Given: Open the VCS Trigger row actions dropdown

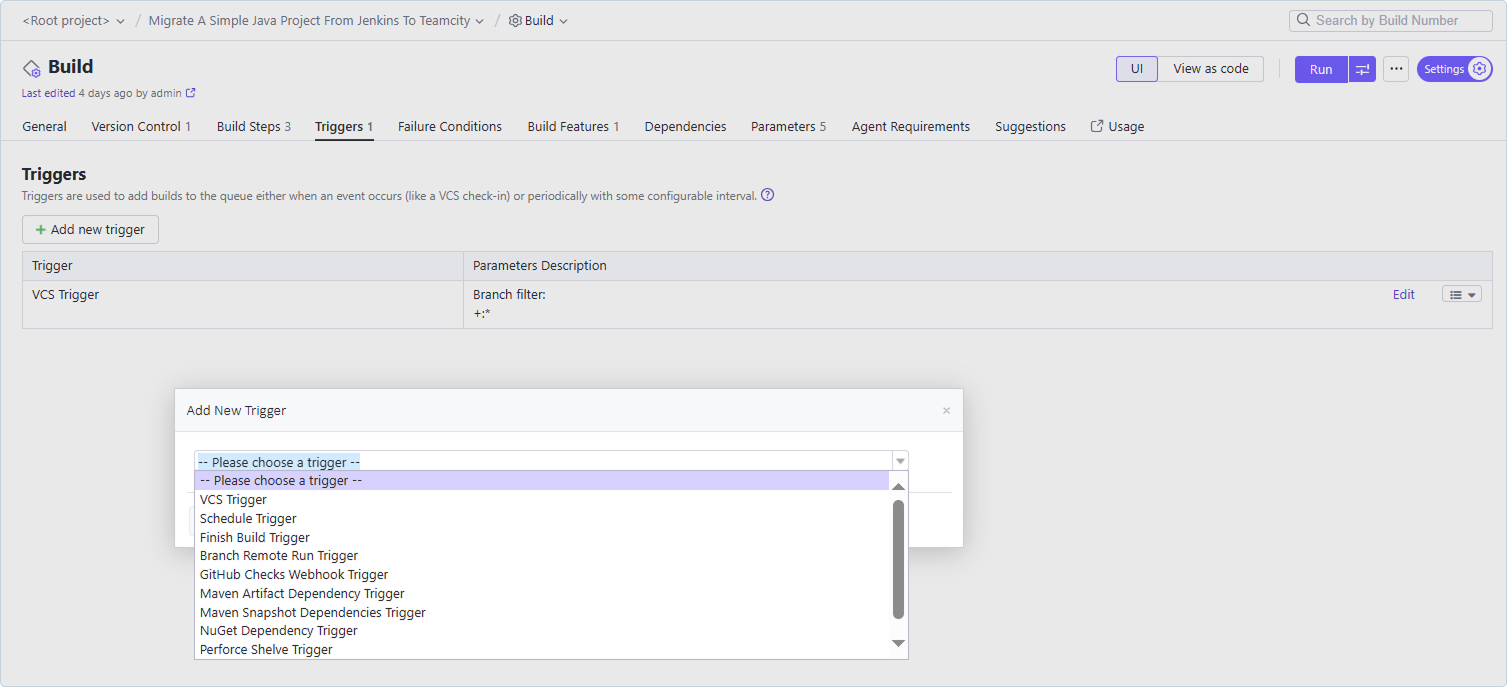Looking at the screenshot, I should (1461, 295).
